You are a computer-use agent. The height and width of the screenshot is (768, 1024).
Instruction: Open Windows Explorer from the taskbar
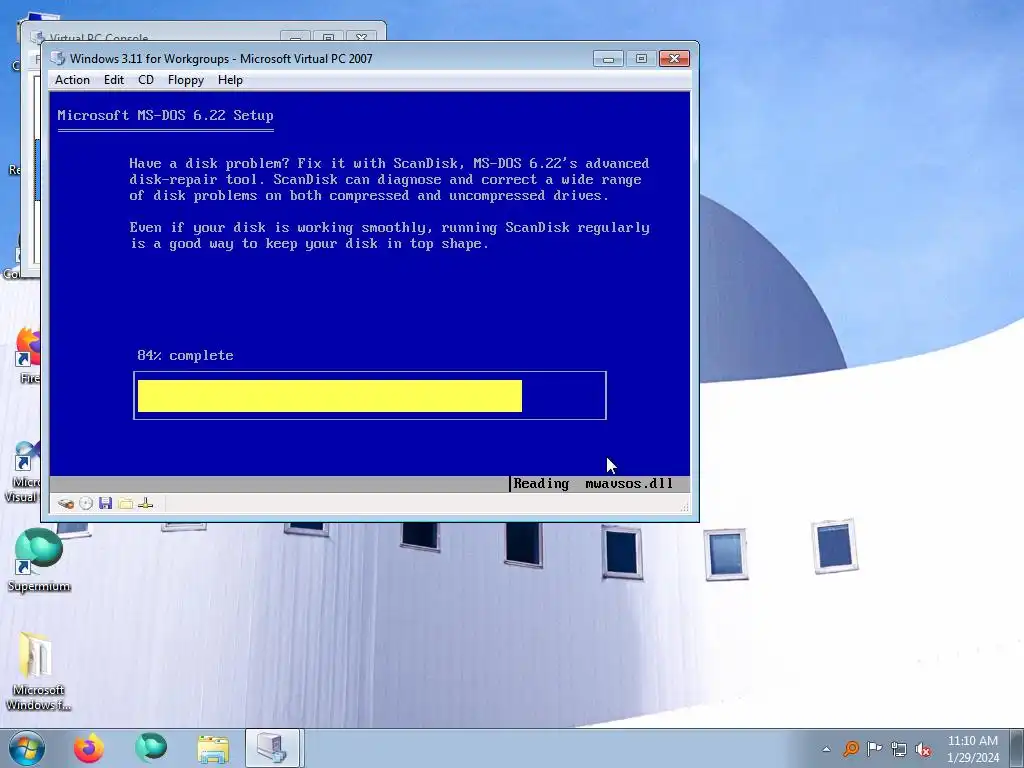pos(213,749)
